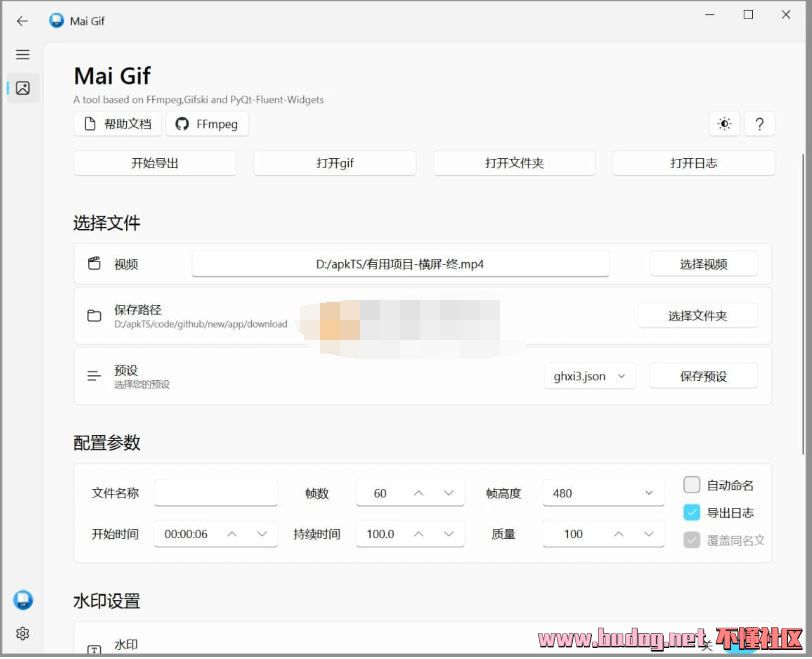Click the 开始导出 button
This screenshot has height=659, width=812.
pos(155,163)
